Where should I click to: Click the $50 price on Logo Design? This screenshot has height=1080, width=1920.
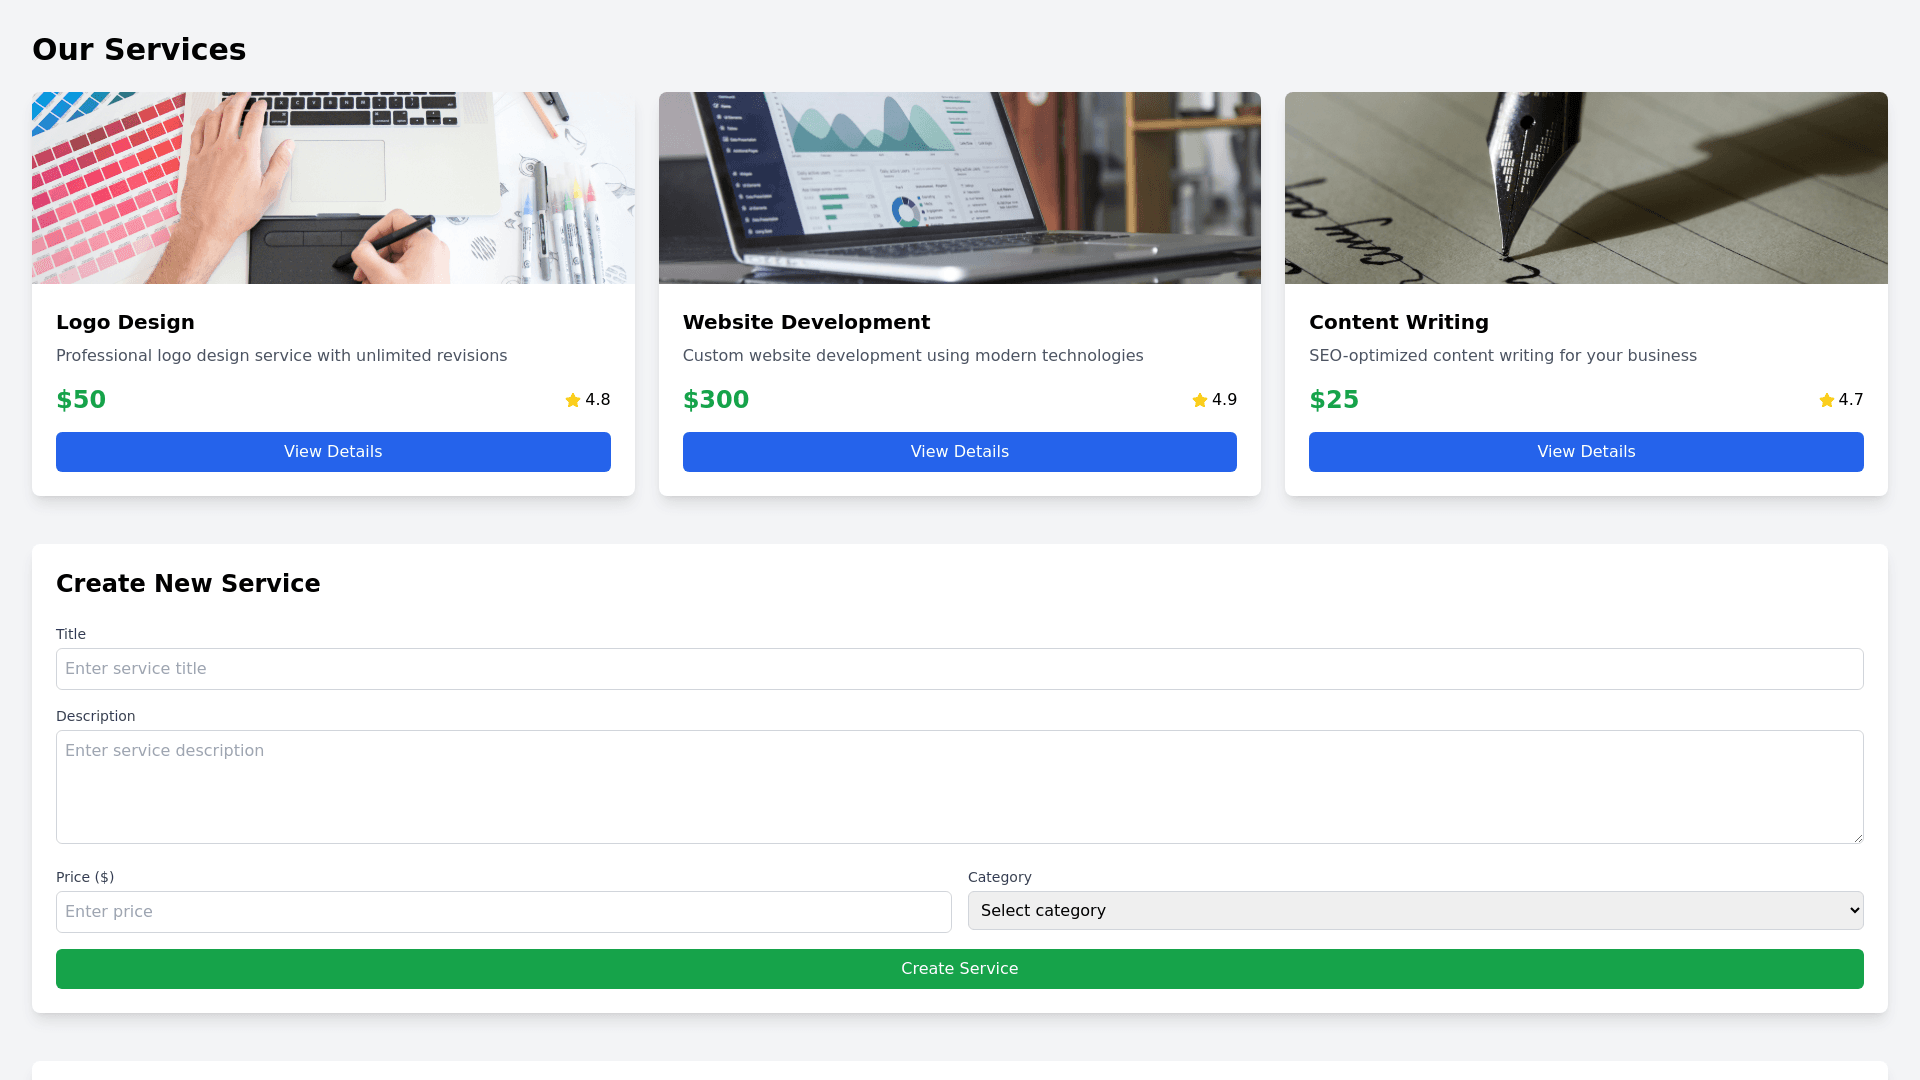point(81,400)
